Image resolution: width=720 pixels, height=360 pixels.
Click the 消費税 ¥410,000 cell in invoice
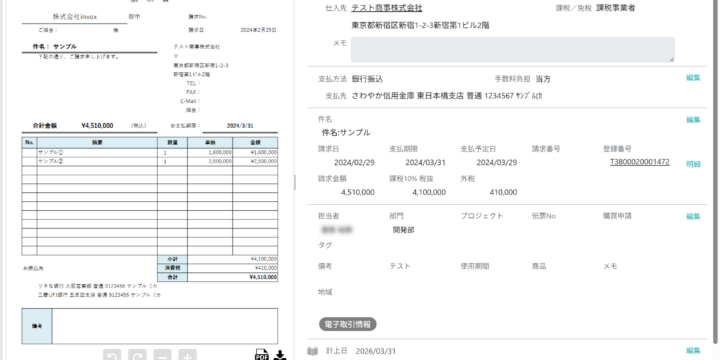click(232, 268)
